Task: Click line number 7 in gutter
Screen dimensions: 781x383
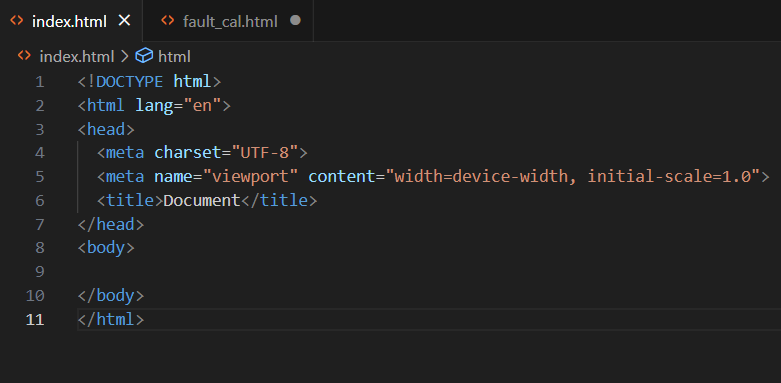Action: coord(39,225)
